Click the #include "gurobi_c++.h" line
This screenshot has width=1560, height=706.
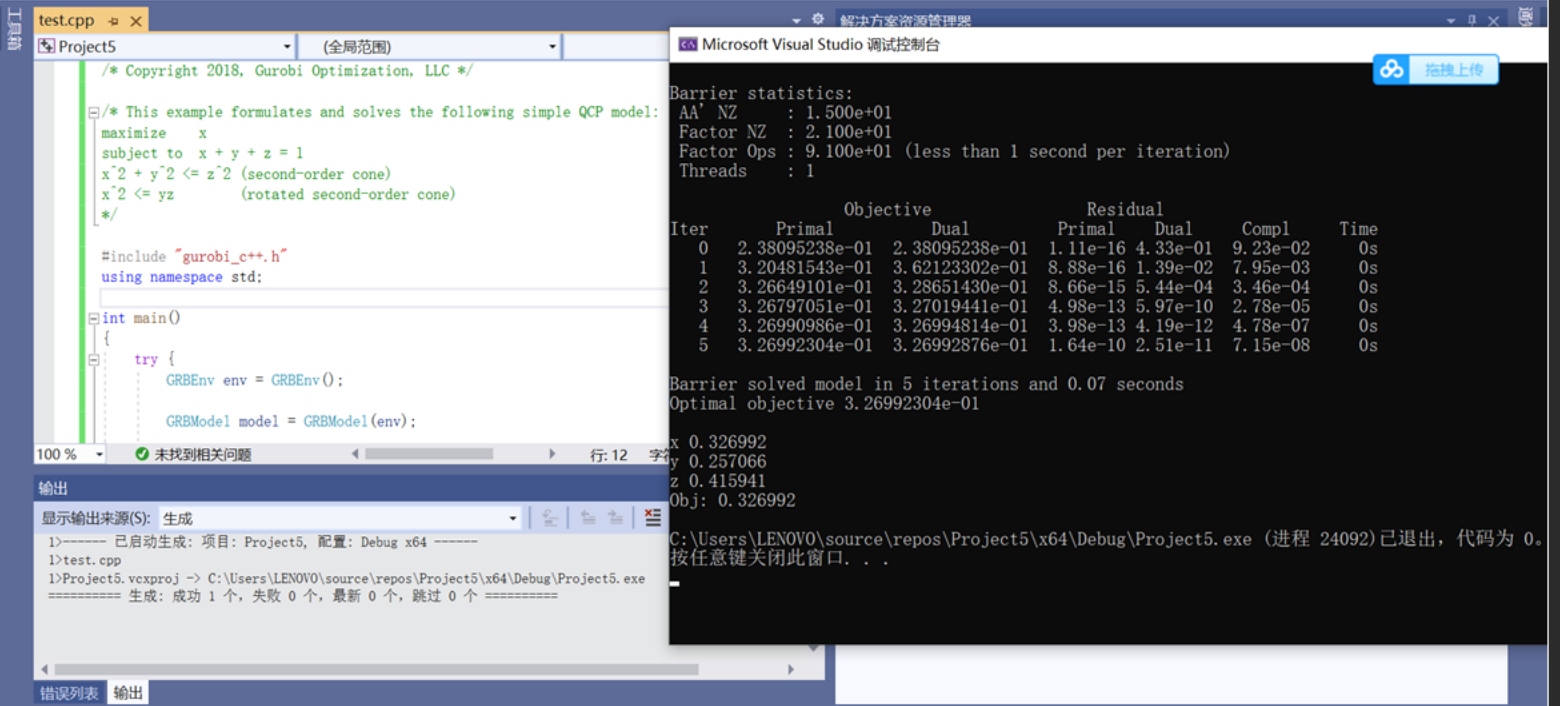(x=195, y=256)
